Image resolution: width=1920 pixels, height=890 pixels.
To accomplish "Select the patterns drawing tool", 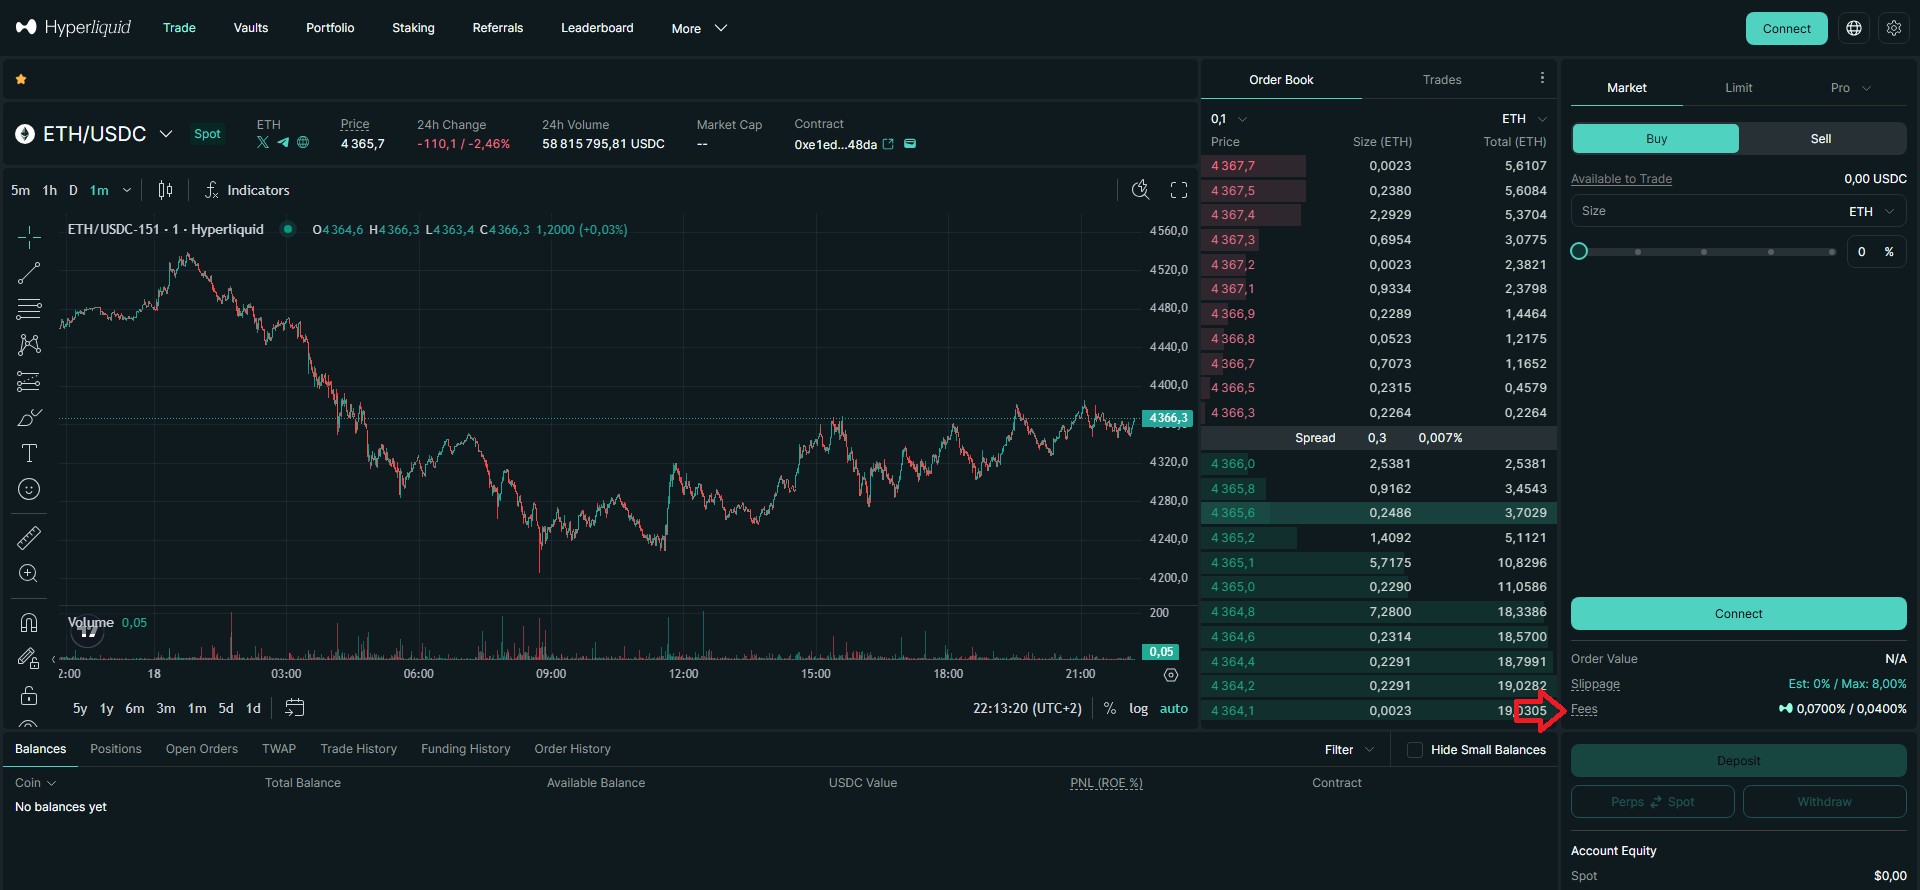I will click(x=29, y=345).
